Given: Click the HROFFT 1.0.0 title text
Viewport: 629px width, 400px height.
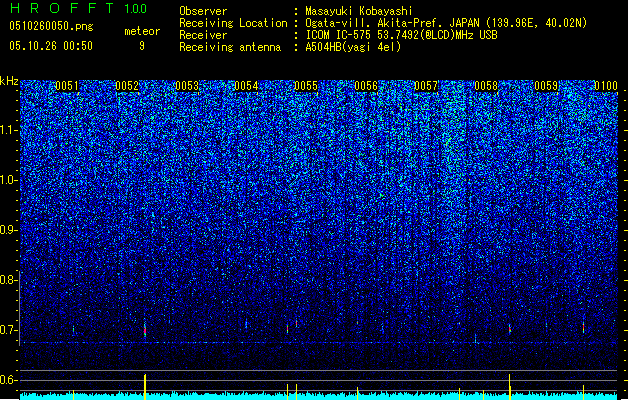Looking at the screenshot, I should pyautogui.click(x=78, y=8).
